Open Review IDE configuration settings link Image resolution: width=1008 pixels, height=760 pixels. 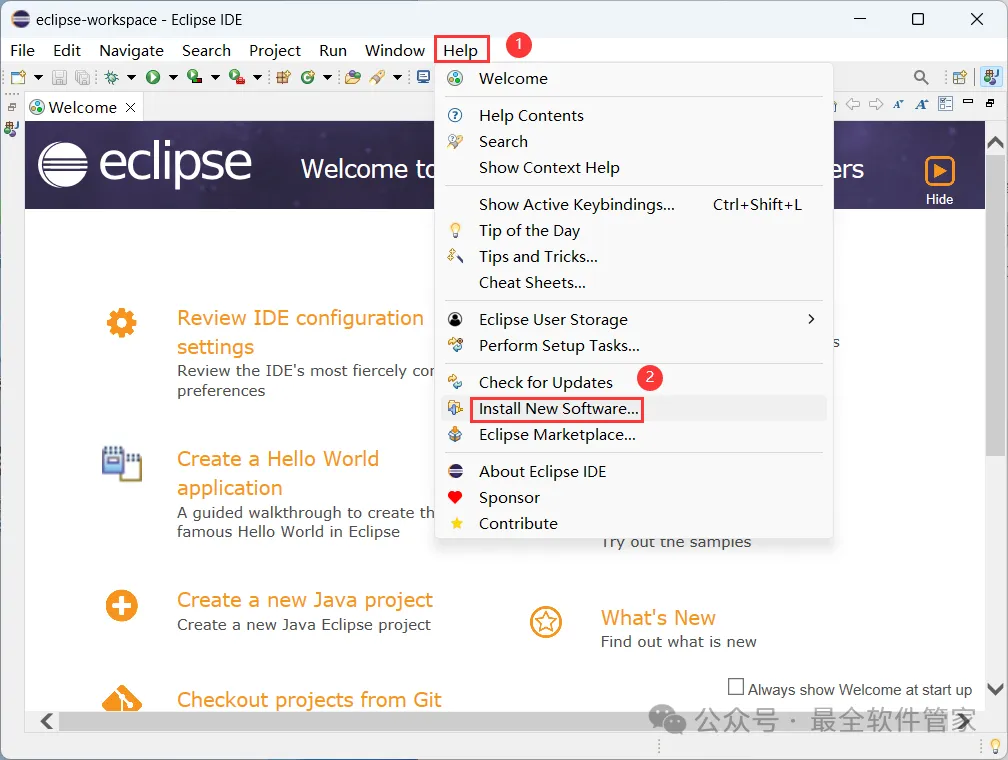[x=300, y=332]
